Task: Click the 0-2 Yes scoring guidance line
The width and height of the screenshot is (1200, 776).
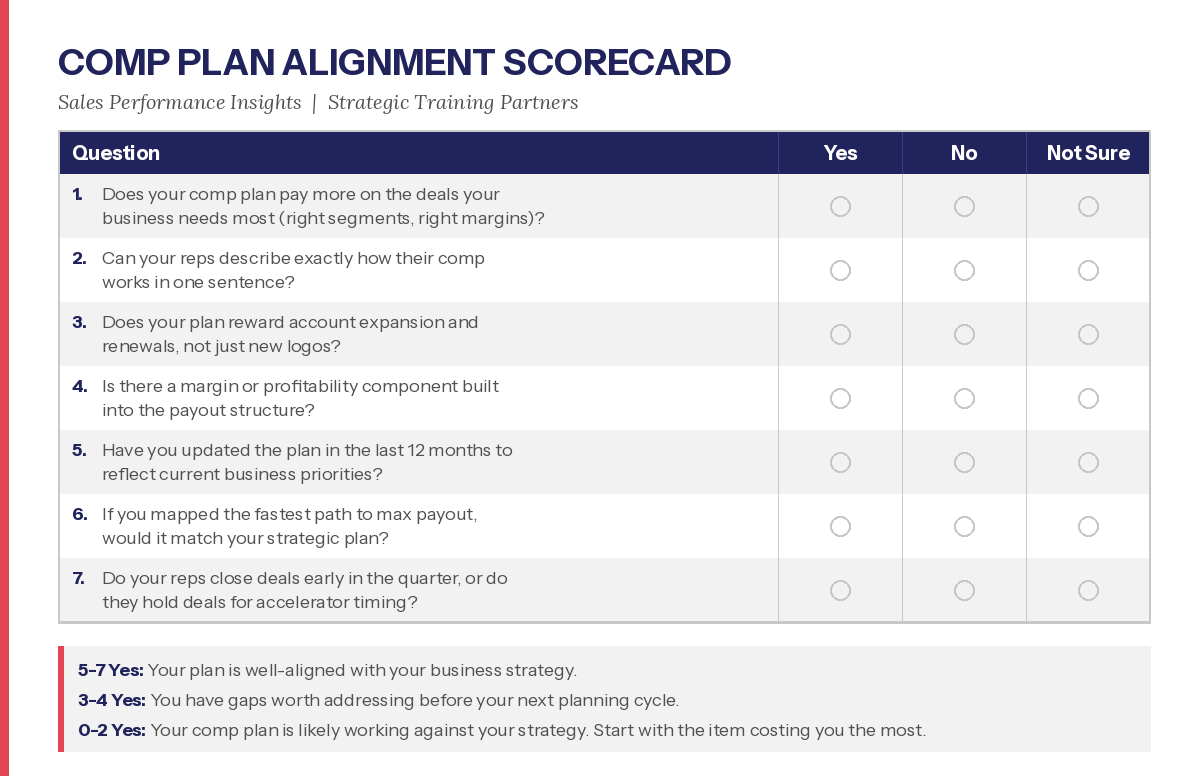Action: (501, 730)
